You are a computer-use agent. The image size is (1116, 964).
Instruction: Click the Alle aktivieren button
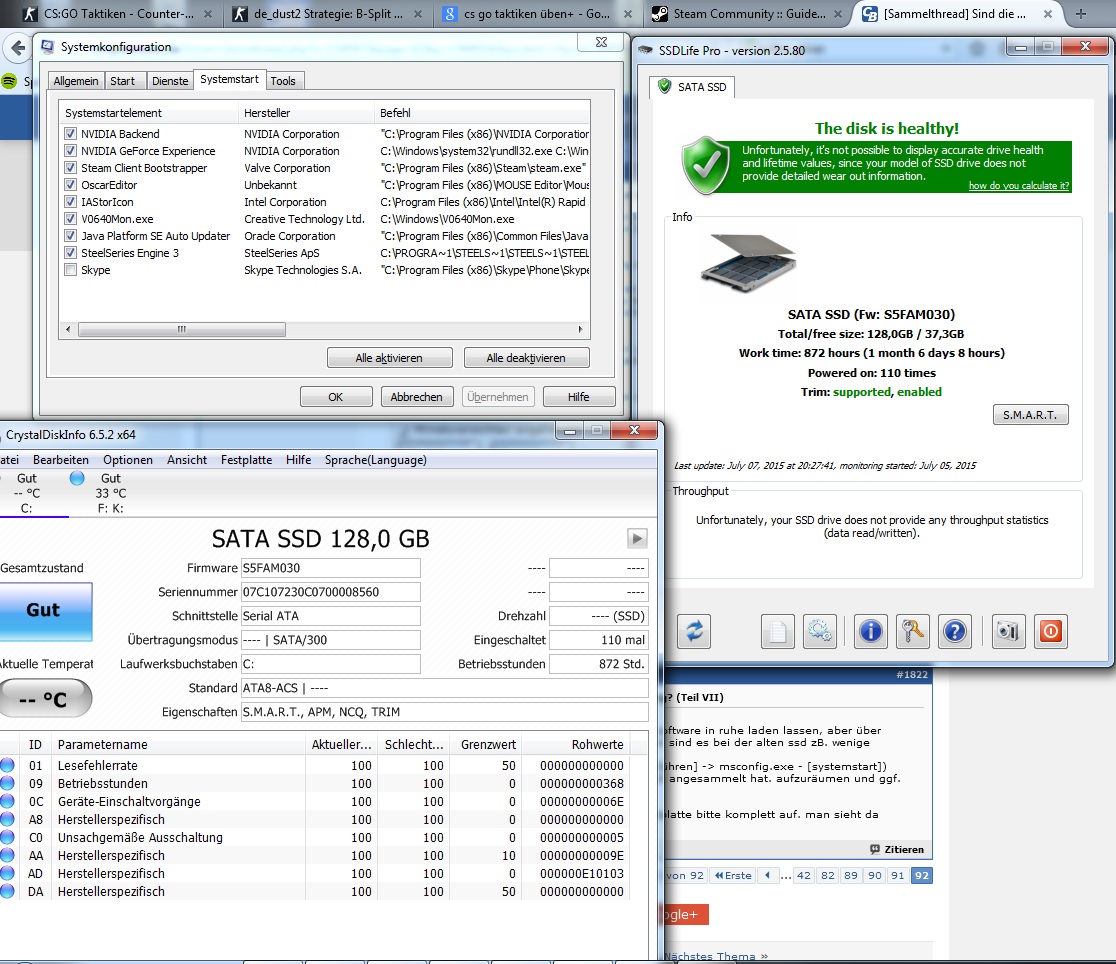[389, 357]
